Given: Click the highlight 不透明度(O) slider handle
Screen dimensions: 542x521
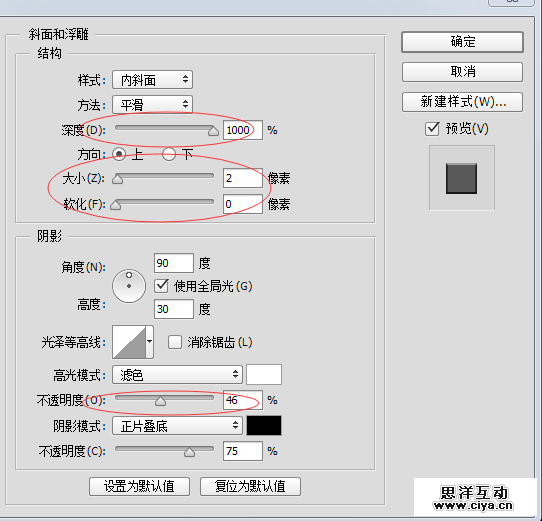Looking at the screenshot, I should (160, 401).
